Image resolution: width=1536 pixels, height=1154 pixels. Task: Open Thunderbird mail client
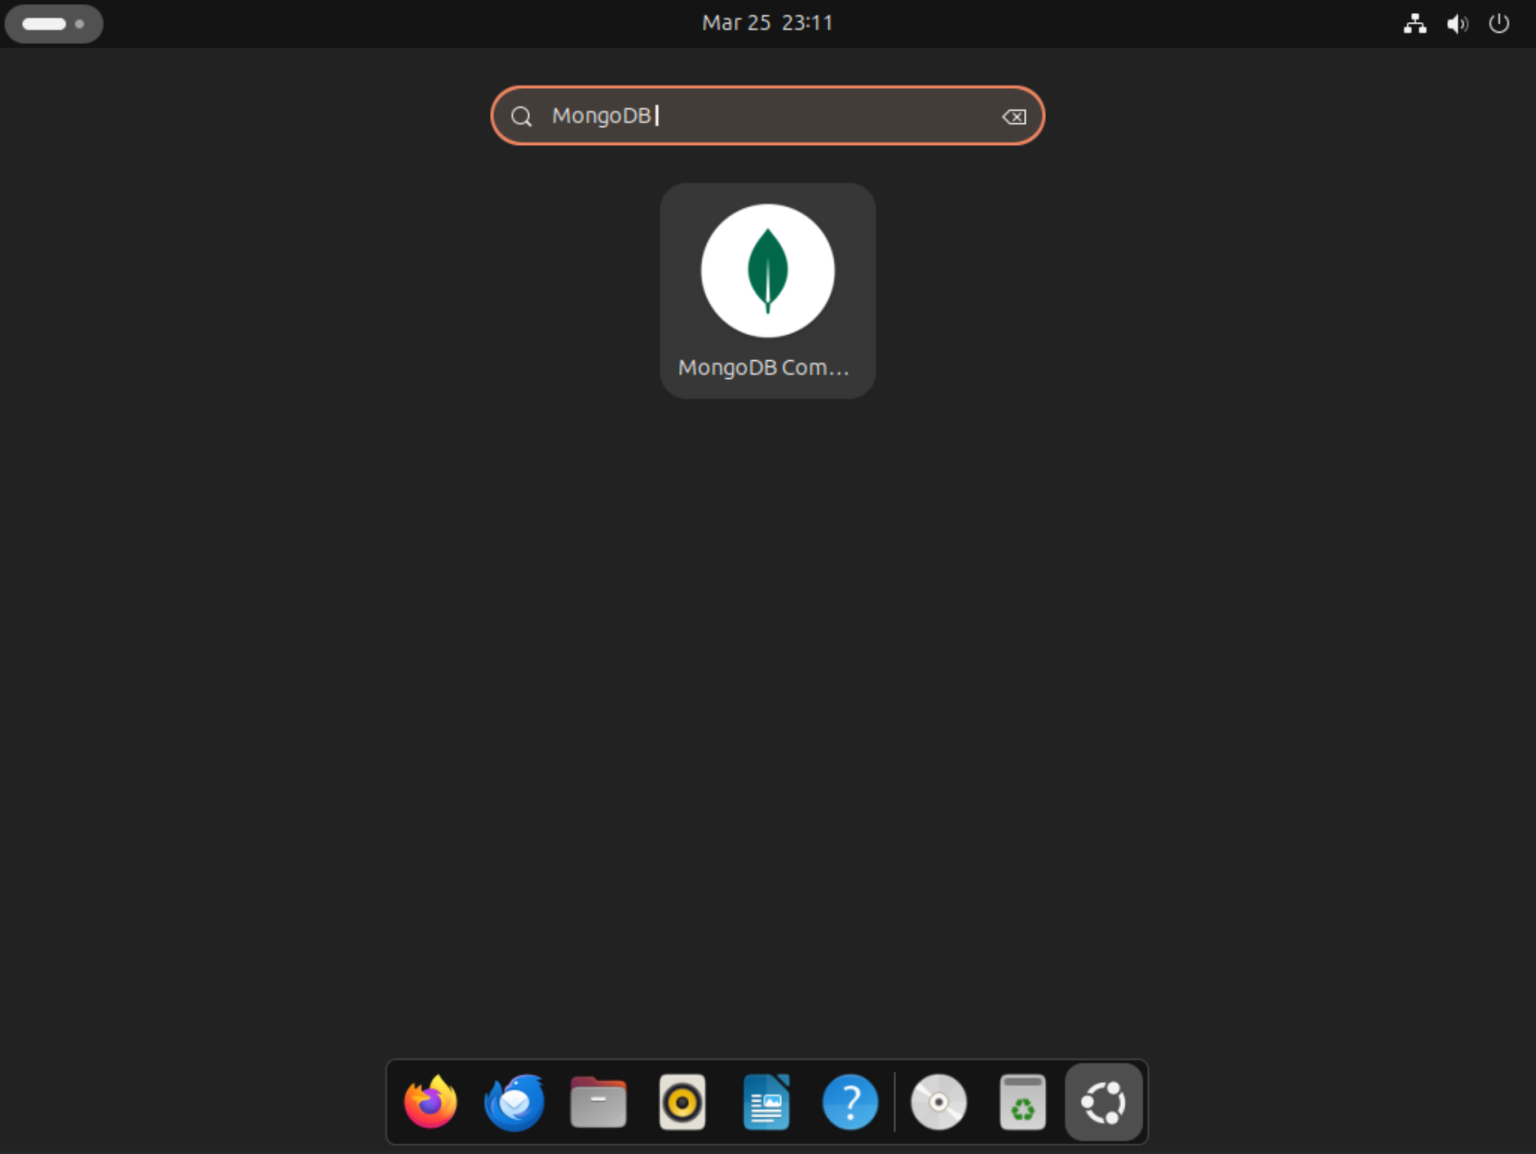pyautogui.click(x=514, y=1101)
